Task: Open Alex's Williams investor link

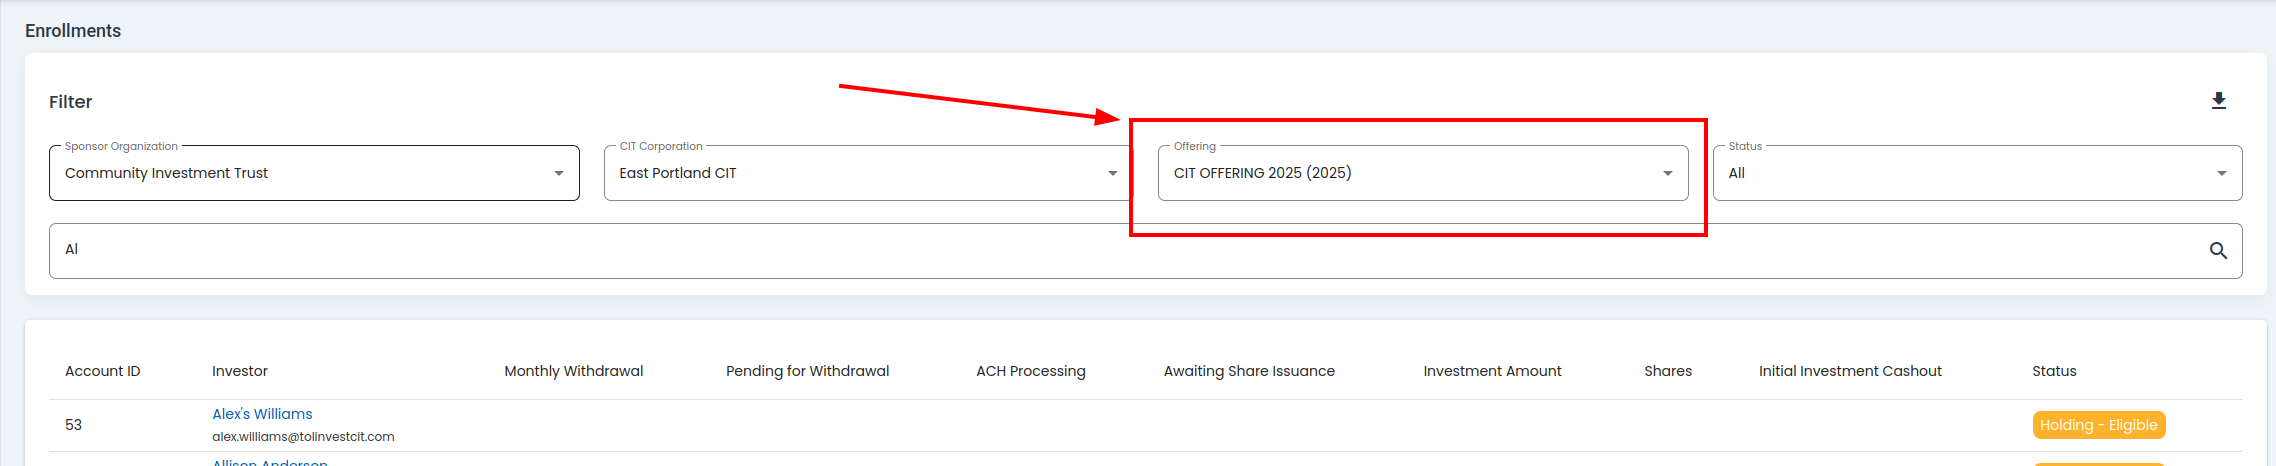Action: click(x=262, y=414)
